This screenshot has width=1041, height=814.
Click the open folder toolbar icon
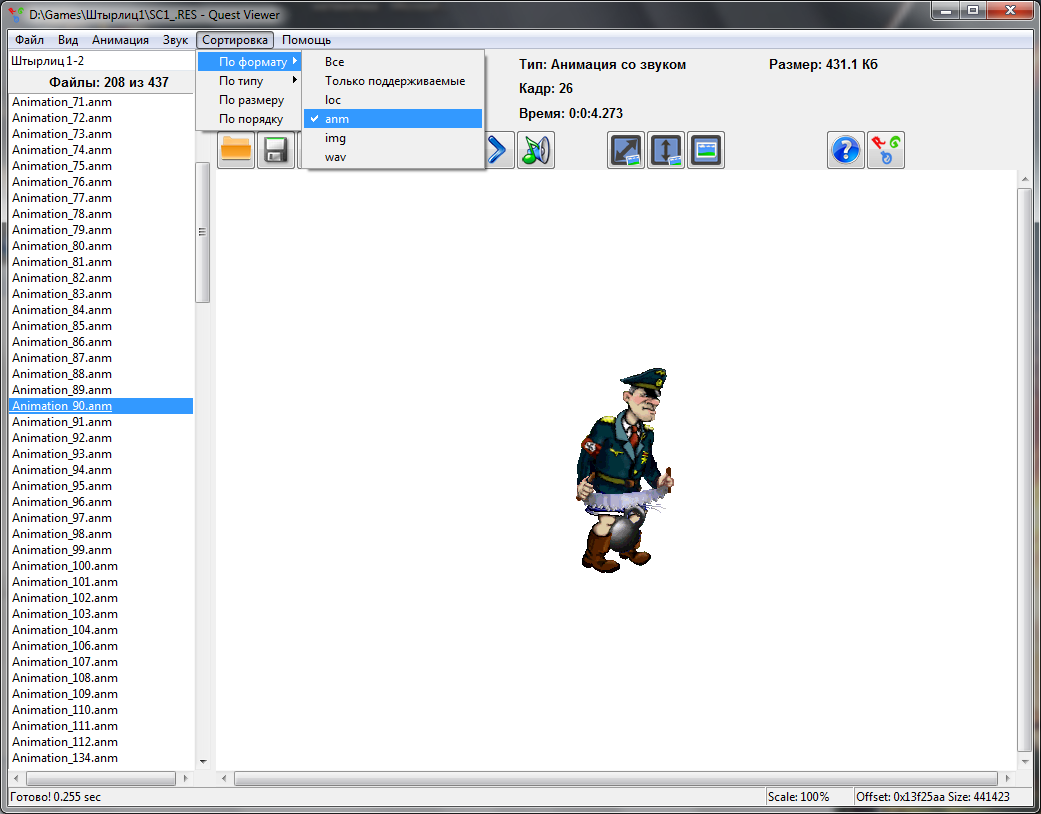(x=236, y=150)
